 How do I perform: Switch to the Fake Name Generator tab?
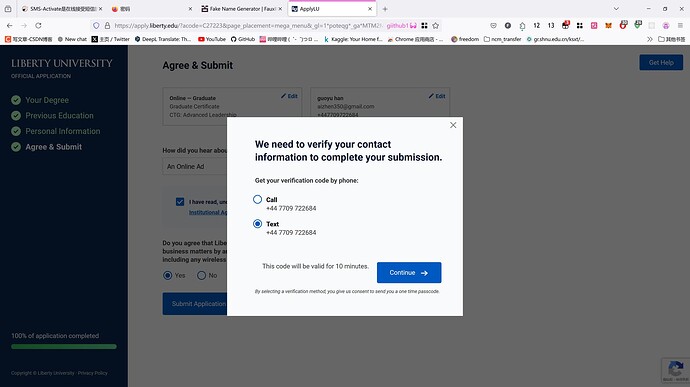click(242, 9)
